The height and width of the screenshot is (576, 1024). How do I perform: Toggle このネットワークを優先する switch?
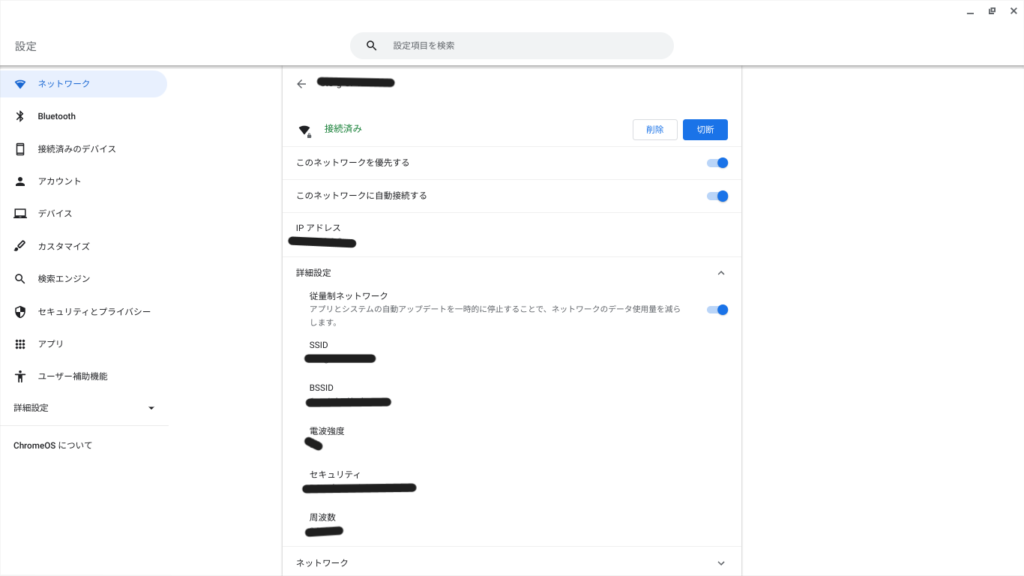[717, 163]
